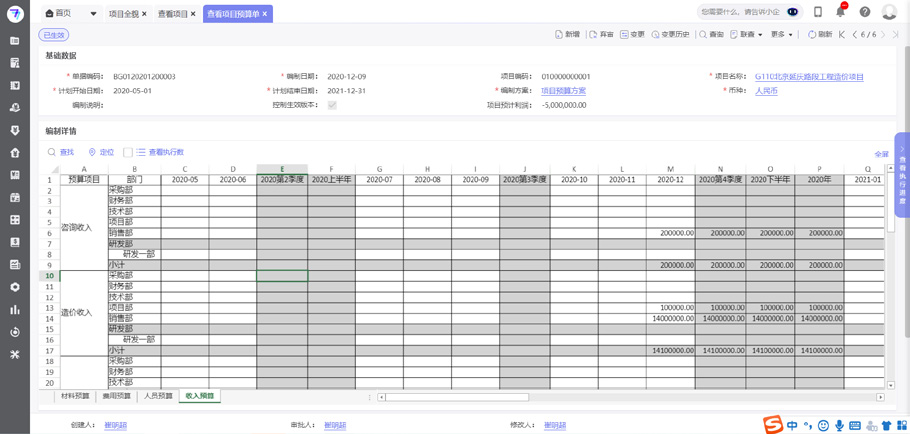Expand the 更多 dropdown menu
The width and height of the screenshot is (910, 434).
pyautogui.click(x=781, y=34)
